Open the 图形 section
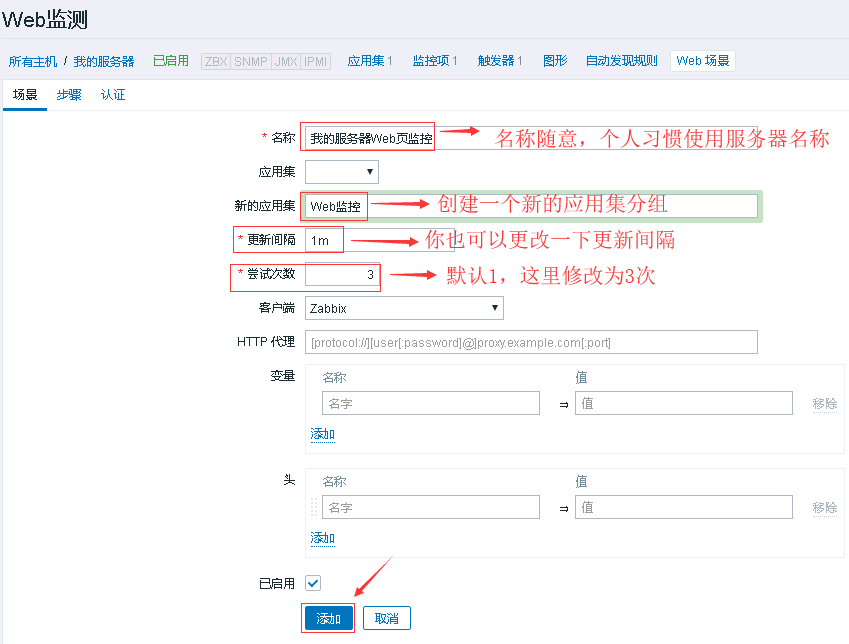 pos(555,61)
